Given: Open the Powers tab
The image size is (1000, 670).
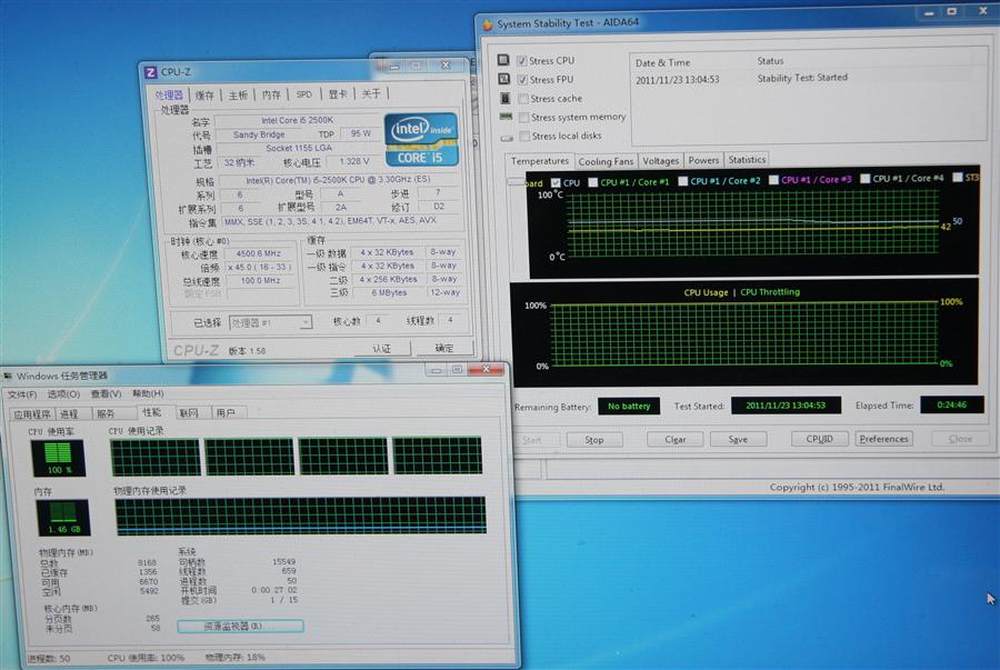Looking at the screenshot, I should [x=703, y=160].
